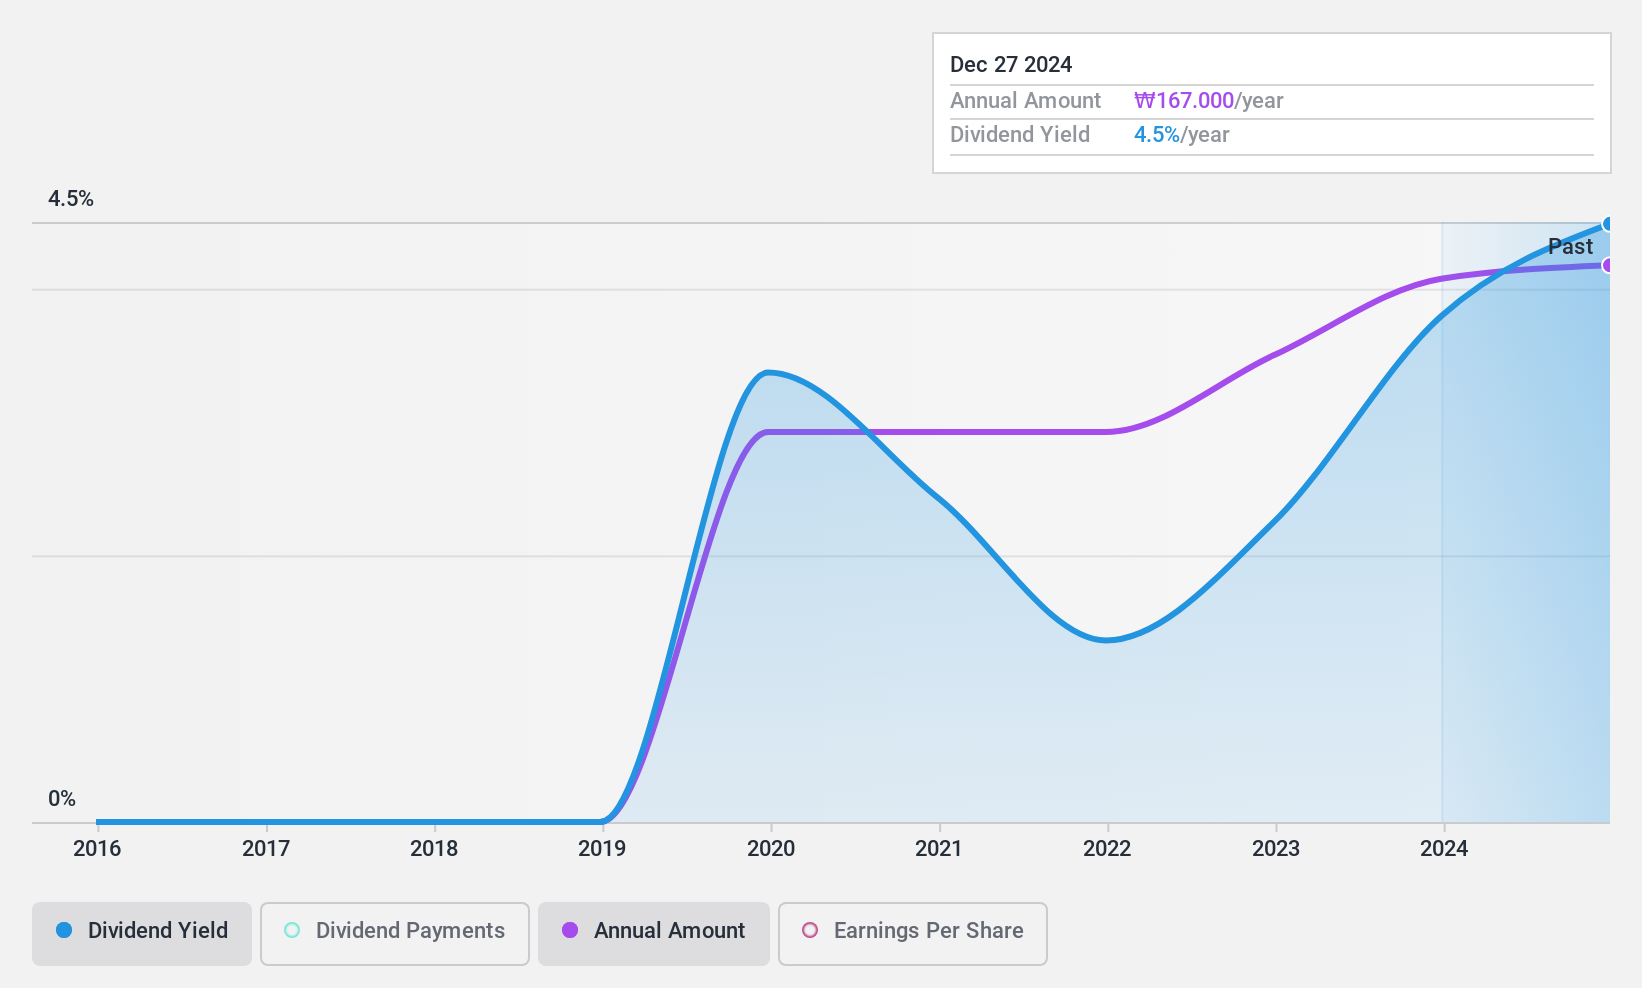This screenshot has height=988, width=1642.
Task: Select the 2021 x-axis label
Action: [x=939, y=849]
